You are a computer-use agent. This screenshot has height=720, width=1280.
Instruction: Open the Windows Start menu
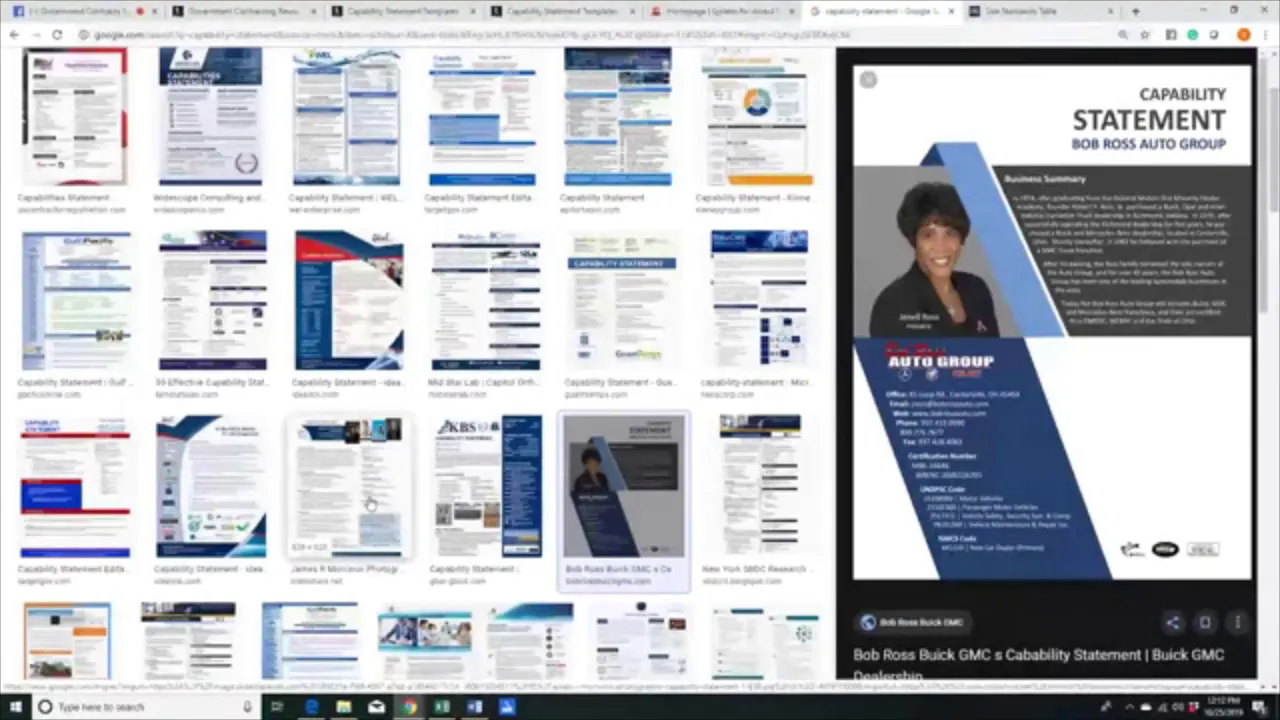pos(17,707)
